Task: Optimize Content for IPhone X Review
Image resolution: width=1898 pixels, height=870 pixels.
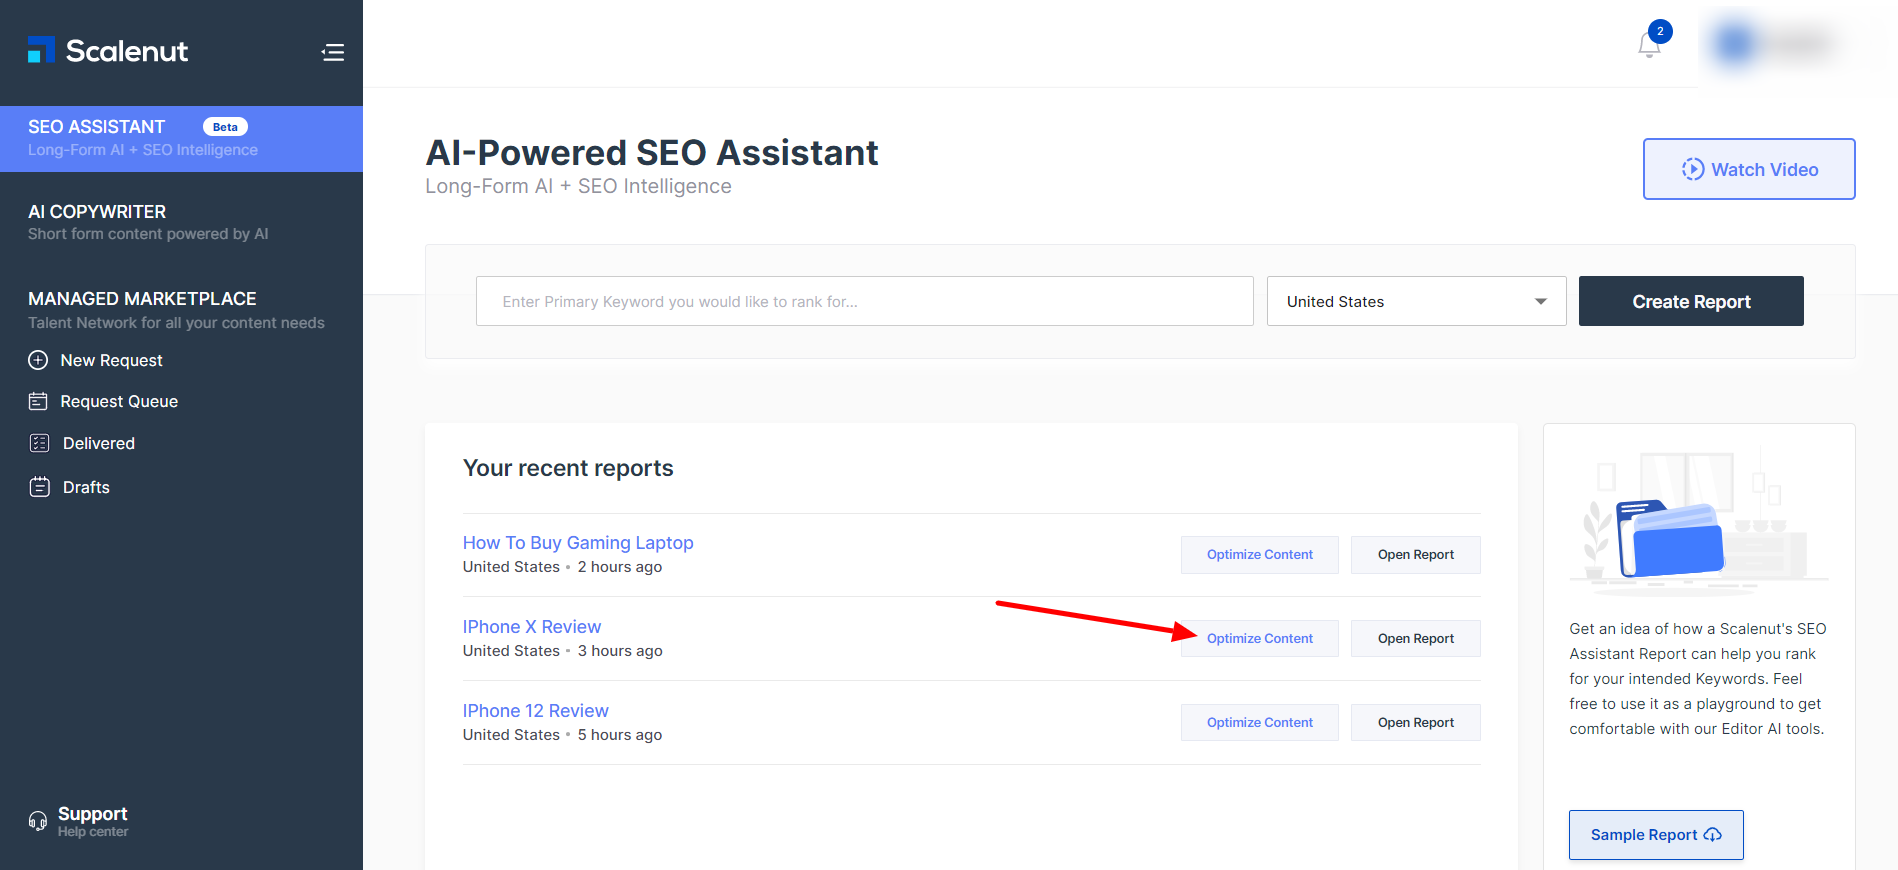Action: pyautogui.click(x=1259, y=638)
